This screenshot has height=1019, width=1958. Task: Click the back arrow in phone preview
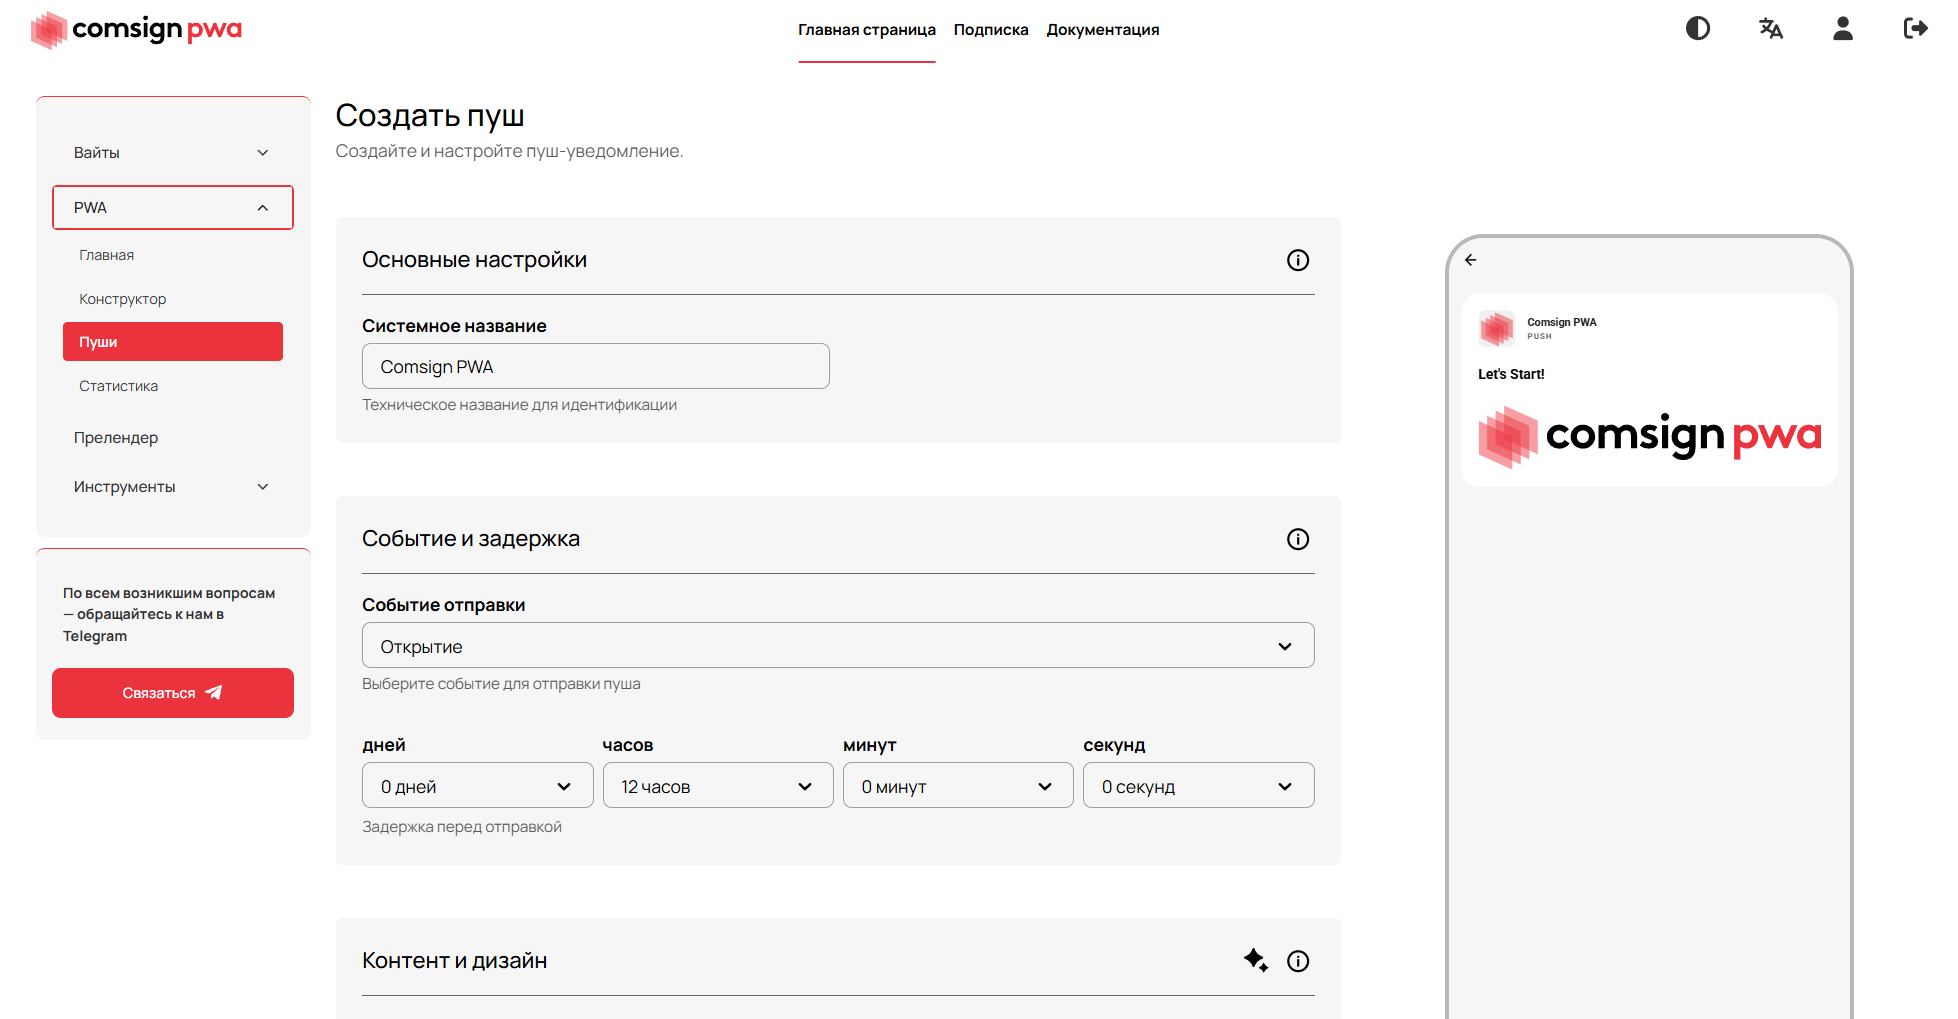(1471, 260)
